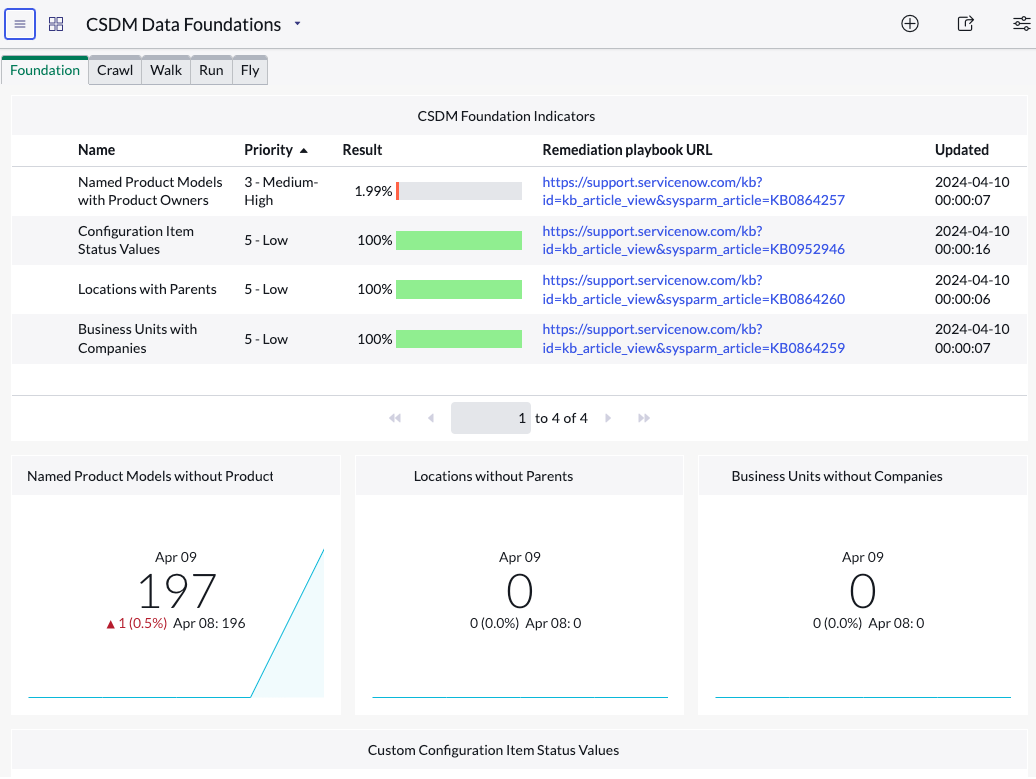Go to the previous page of results
The image size is (1036, 779).
(431, 418)
